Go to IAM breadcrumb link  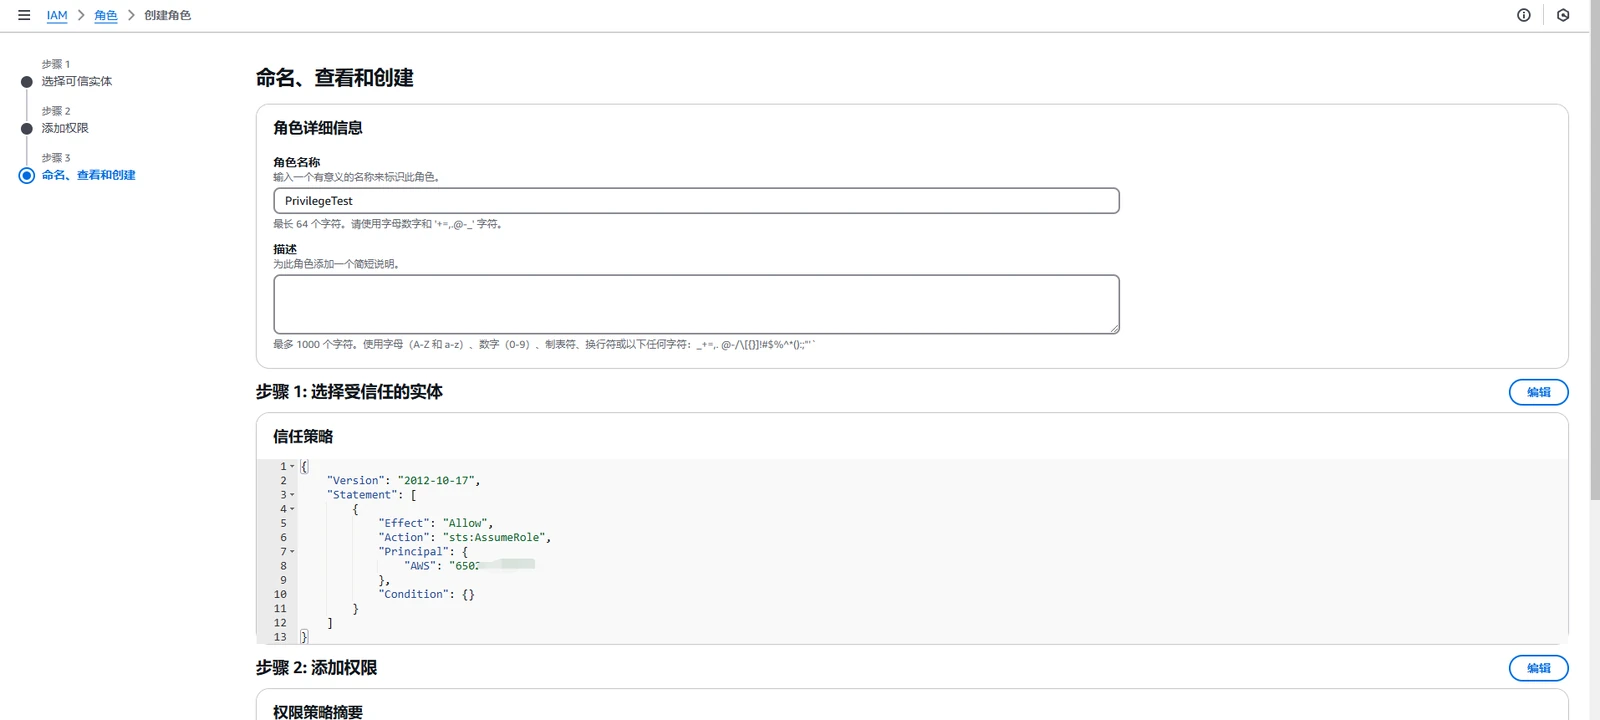(x=57, y=15)
